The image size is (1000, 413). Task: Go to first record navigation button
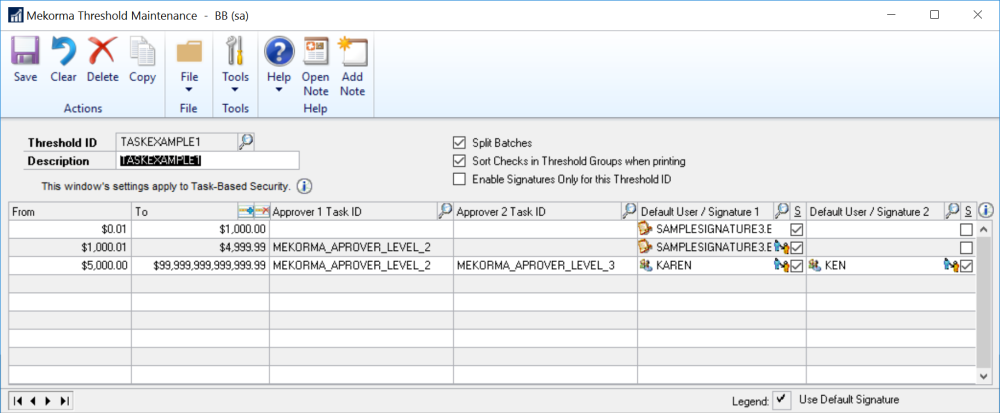[18, 401]
